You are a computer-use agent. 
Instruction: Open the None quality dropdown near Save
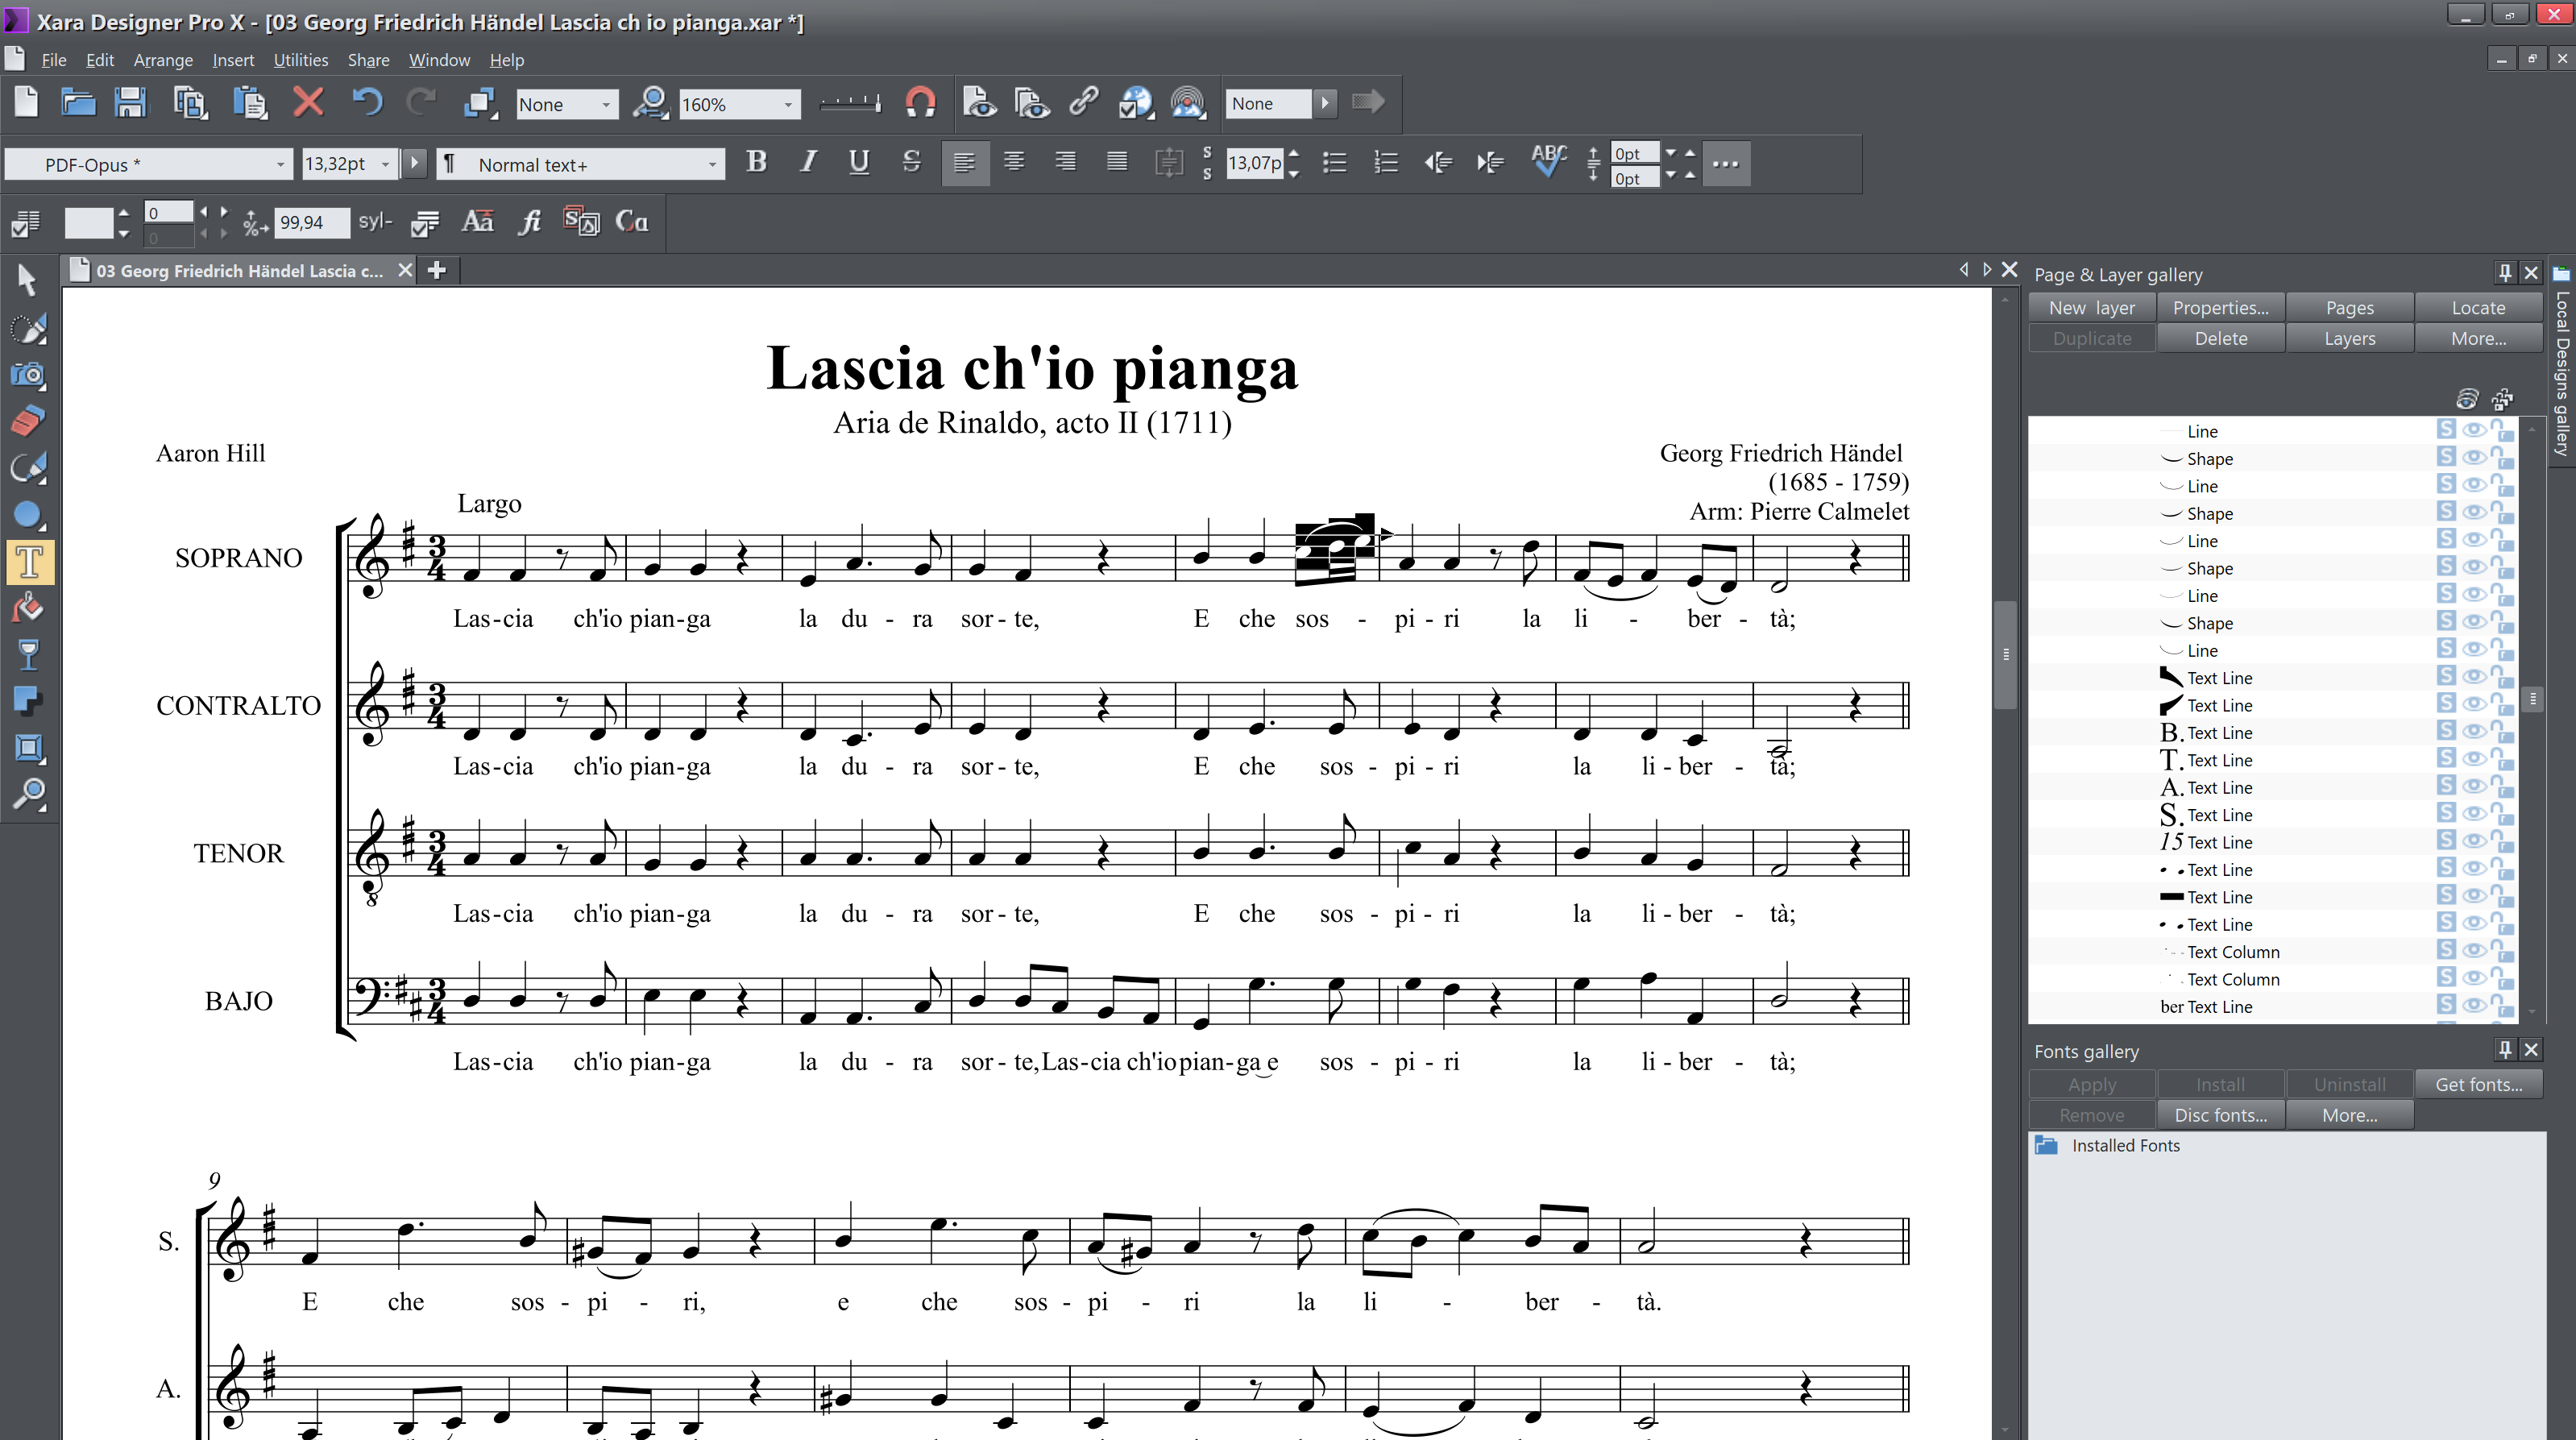tap(605, 104)
